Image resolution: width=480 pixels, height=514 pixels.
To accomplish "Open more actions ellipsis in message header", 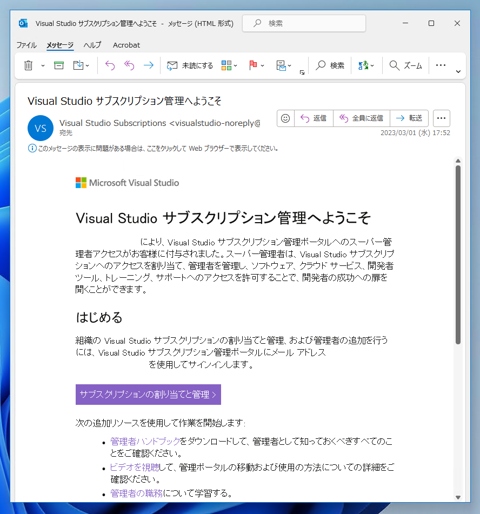I will point(441,118).
